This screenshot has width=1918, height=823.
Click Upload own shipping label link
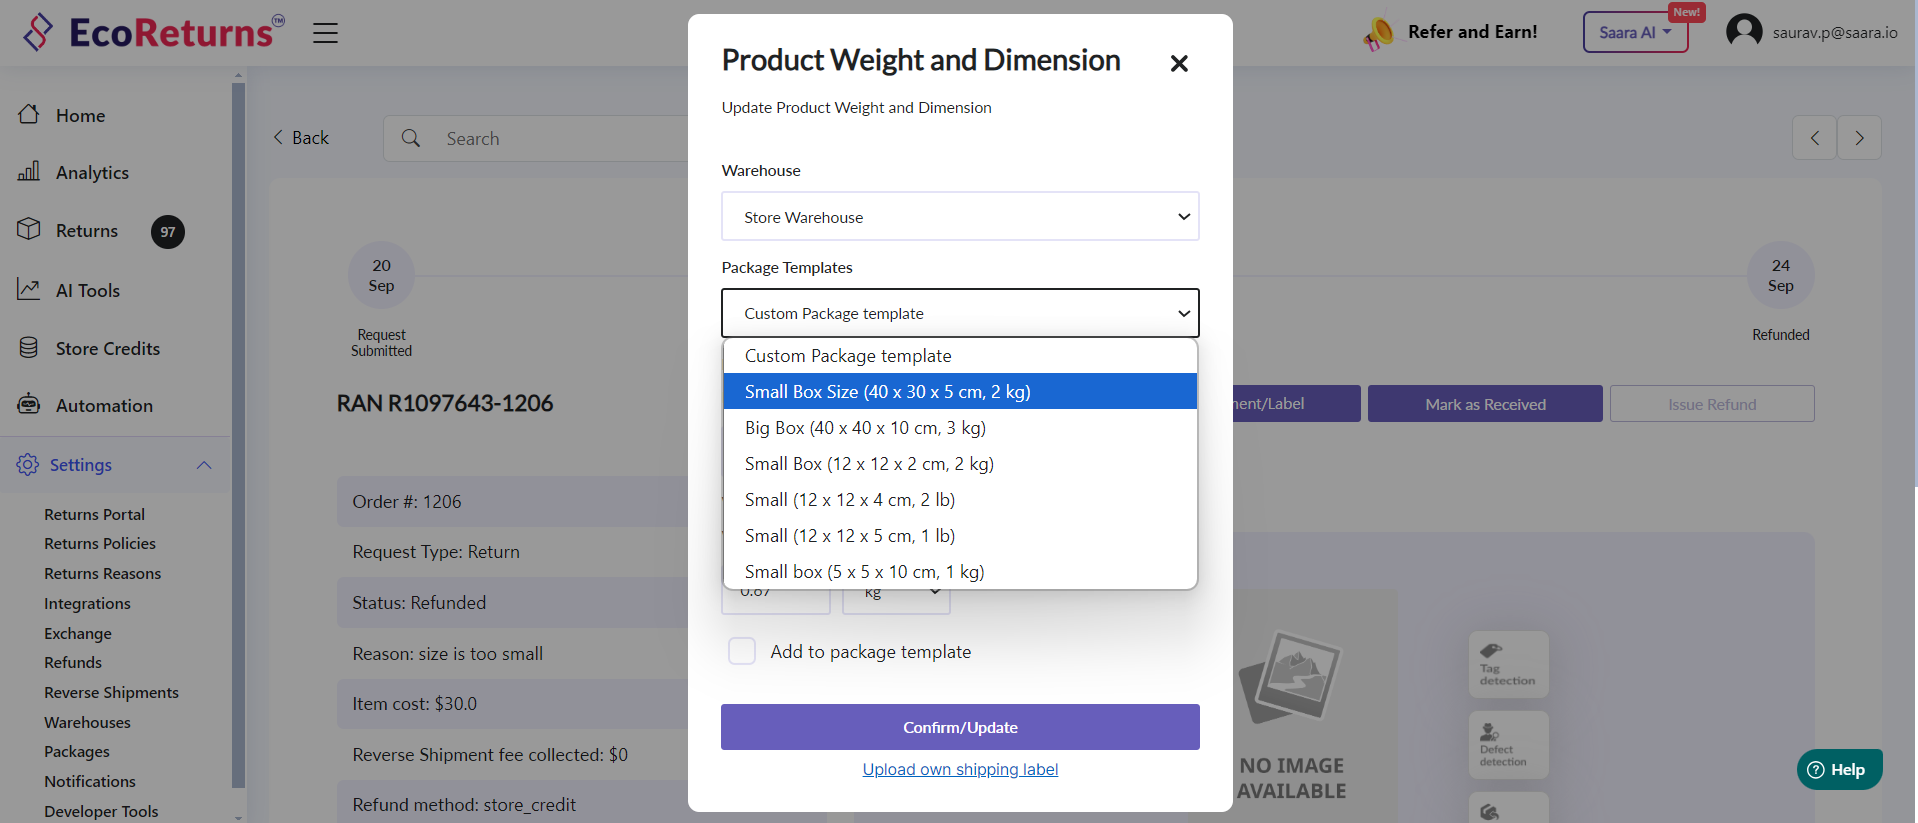[960, 769]
